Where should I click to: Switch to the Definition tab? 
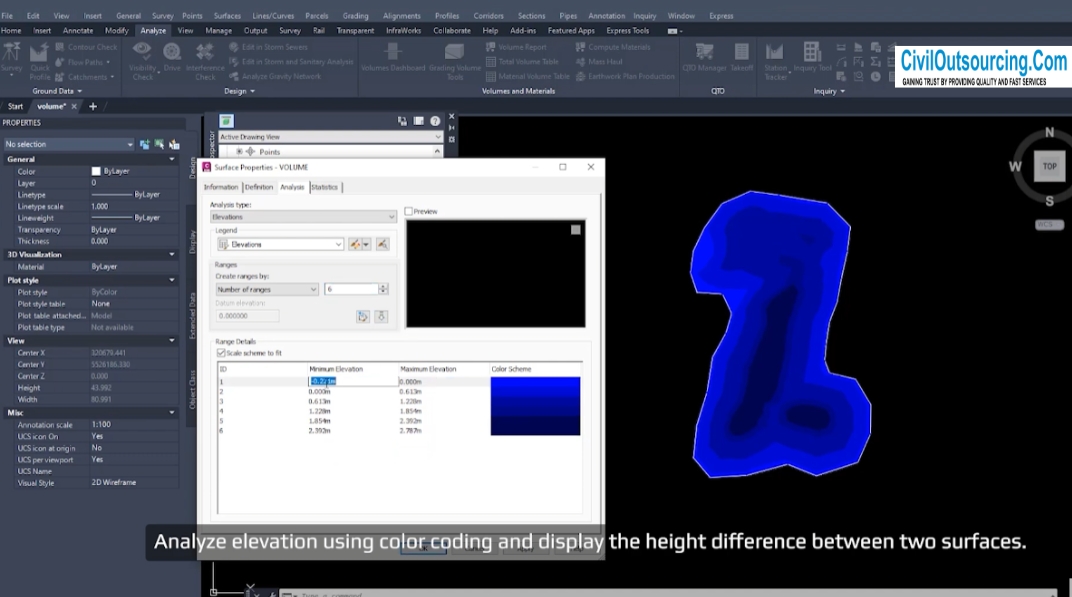[x=258, y=187]
